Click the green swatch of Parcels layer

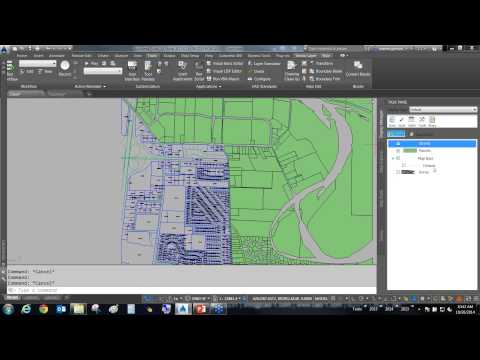tap(410, 151)
